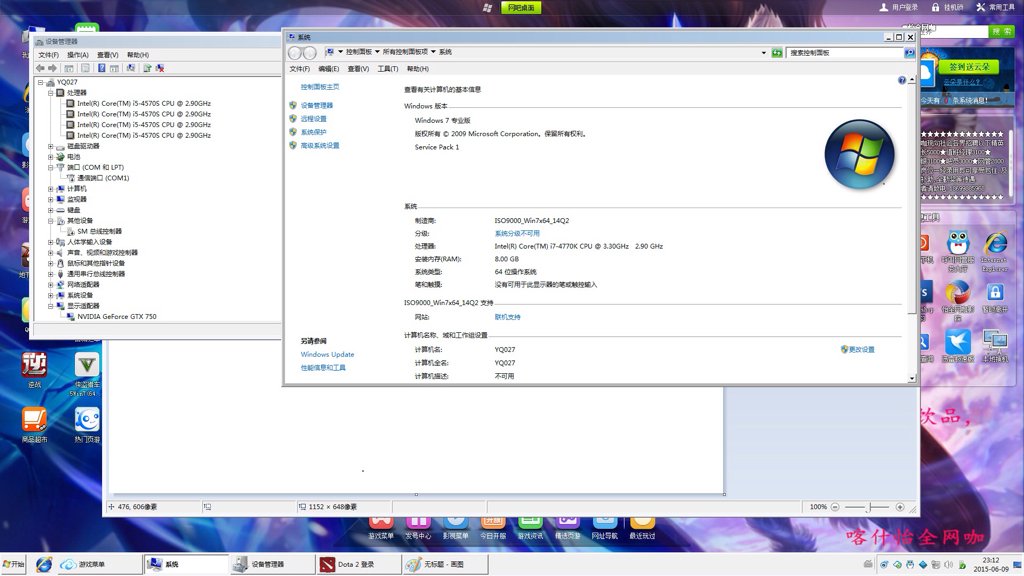Expand the 磁盘驱动器 disk drives node
Image resolution: width=1024 pixels, height=576 pixels.
51,146
